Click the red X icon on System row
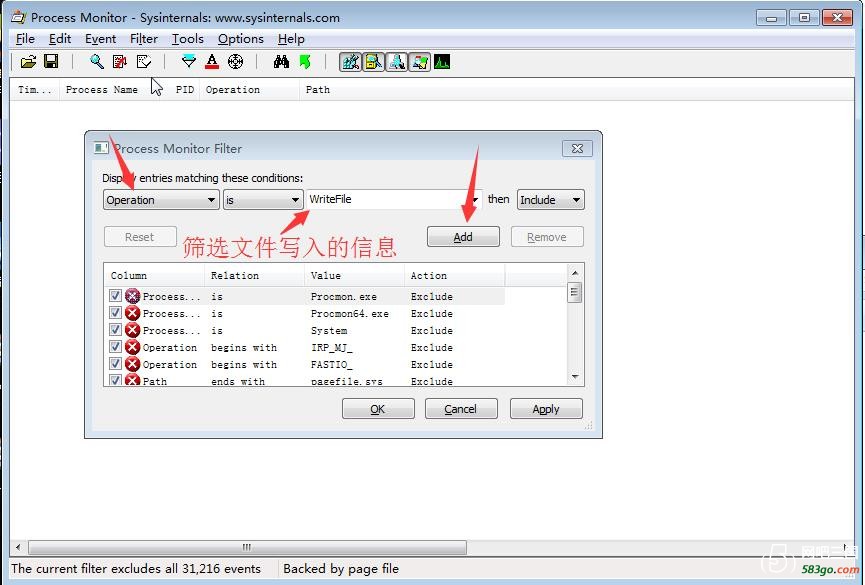 click(x=132, y=330)
